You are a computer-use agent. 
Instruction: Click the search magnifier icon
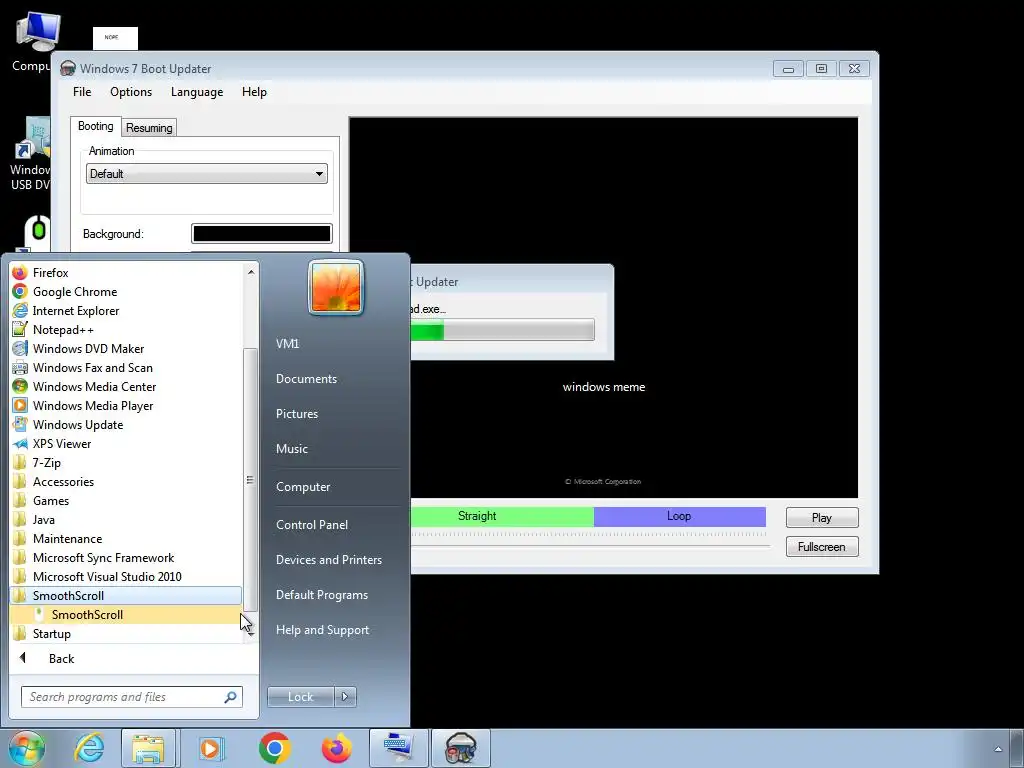231,697
